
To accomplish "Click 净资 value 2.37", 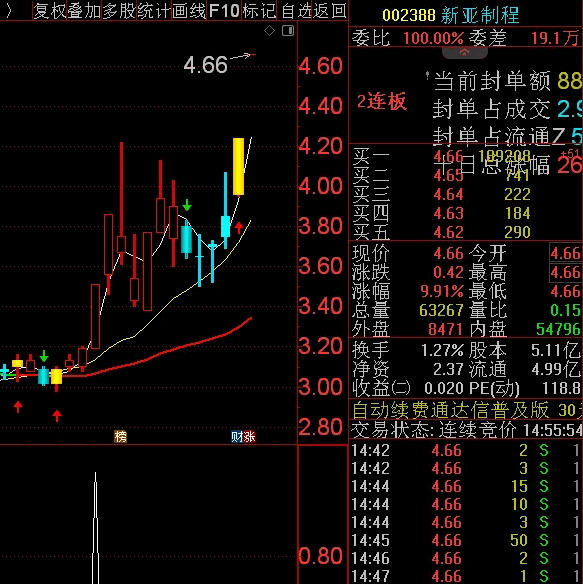I will click(x=448, y=369).
